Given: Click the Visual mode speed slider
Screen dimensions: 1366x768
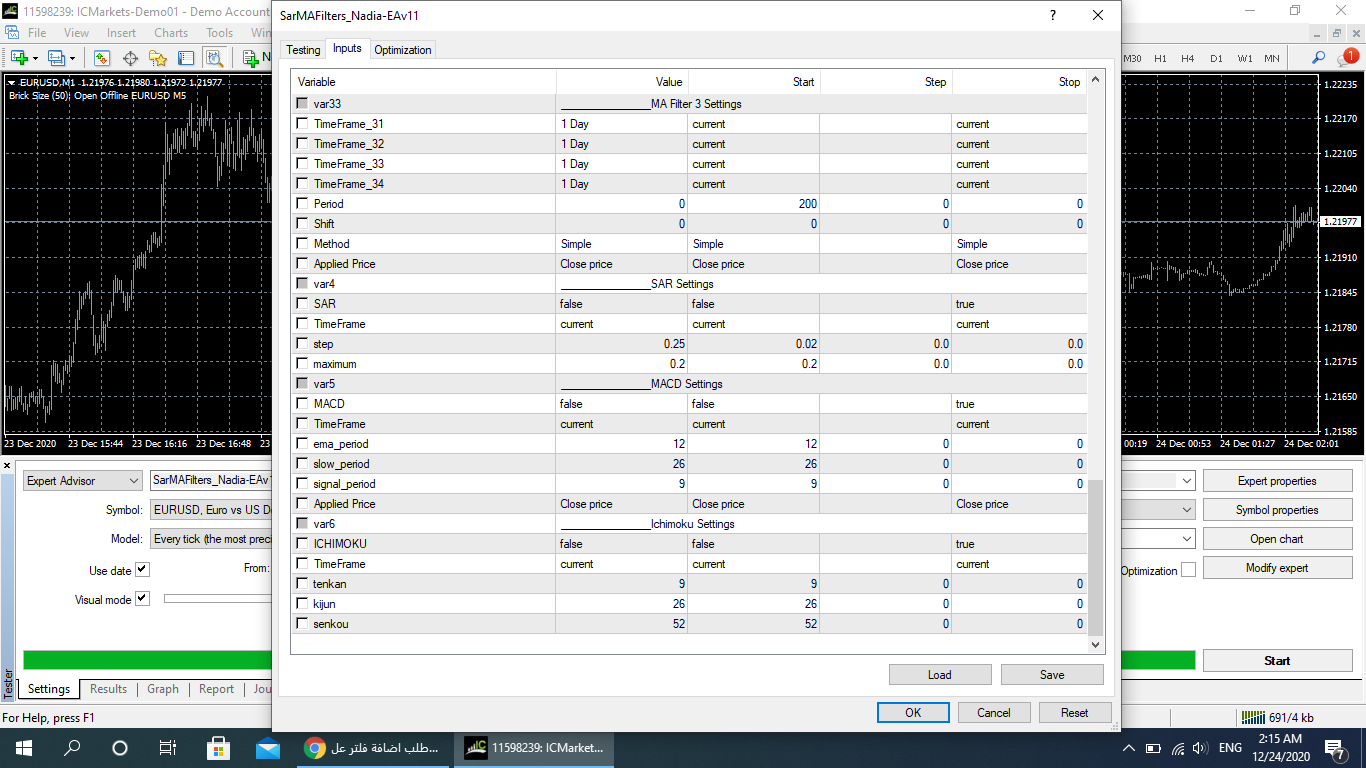Looking at the screenshot, I should 217,599.
